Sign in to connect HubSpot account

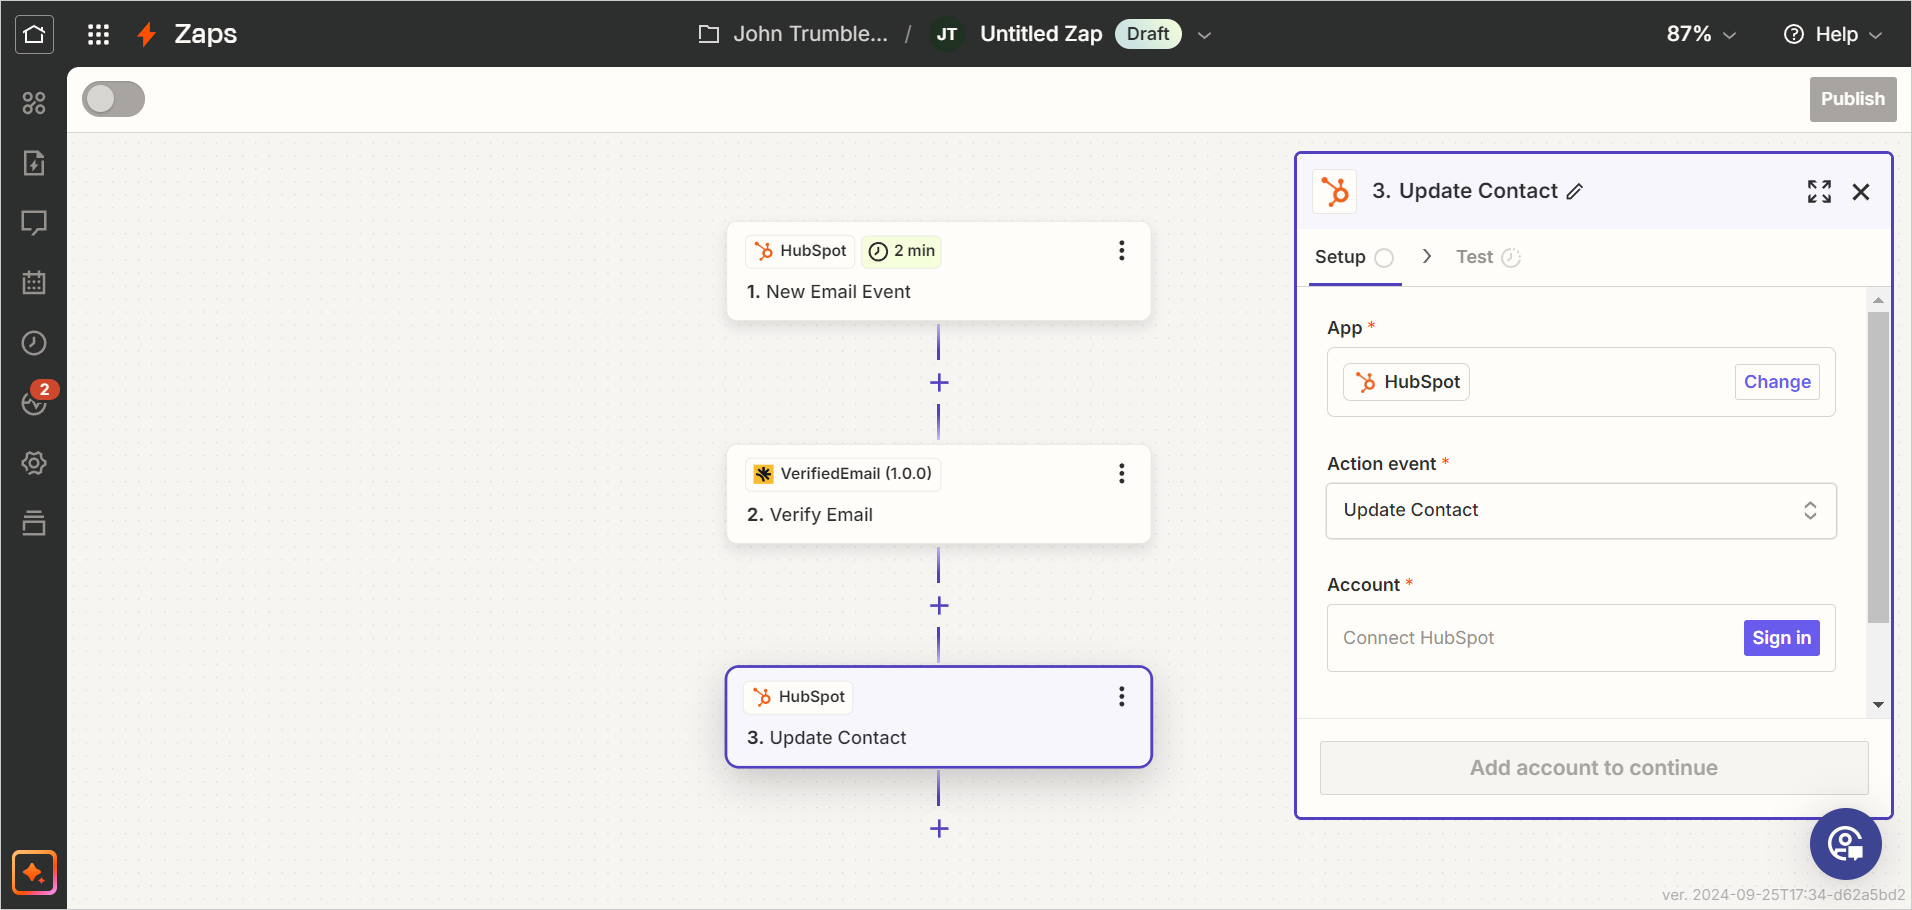[1781, 638]
